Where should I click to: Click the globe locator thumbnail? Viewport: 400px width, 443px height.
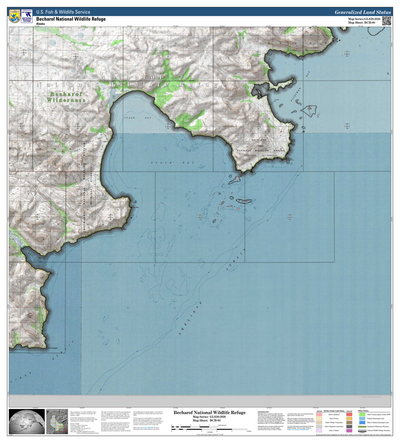(27, 421)
